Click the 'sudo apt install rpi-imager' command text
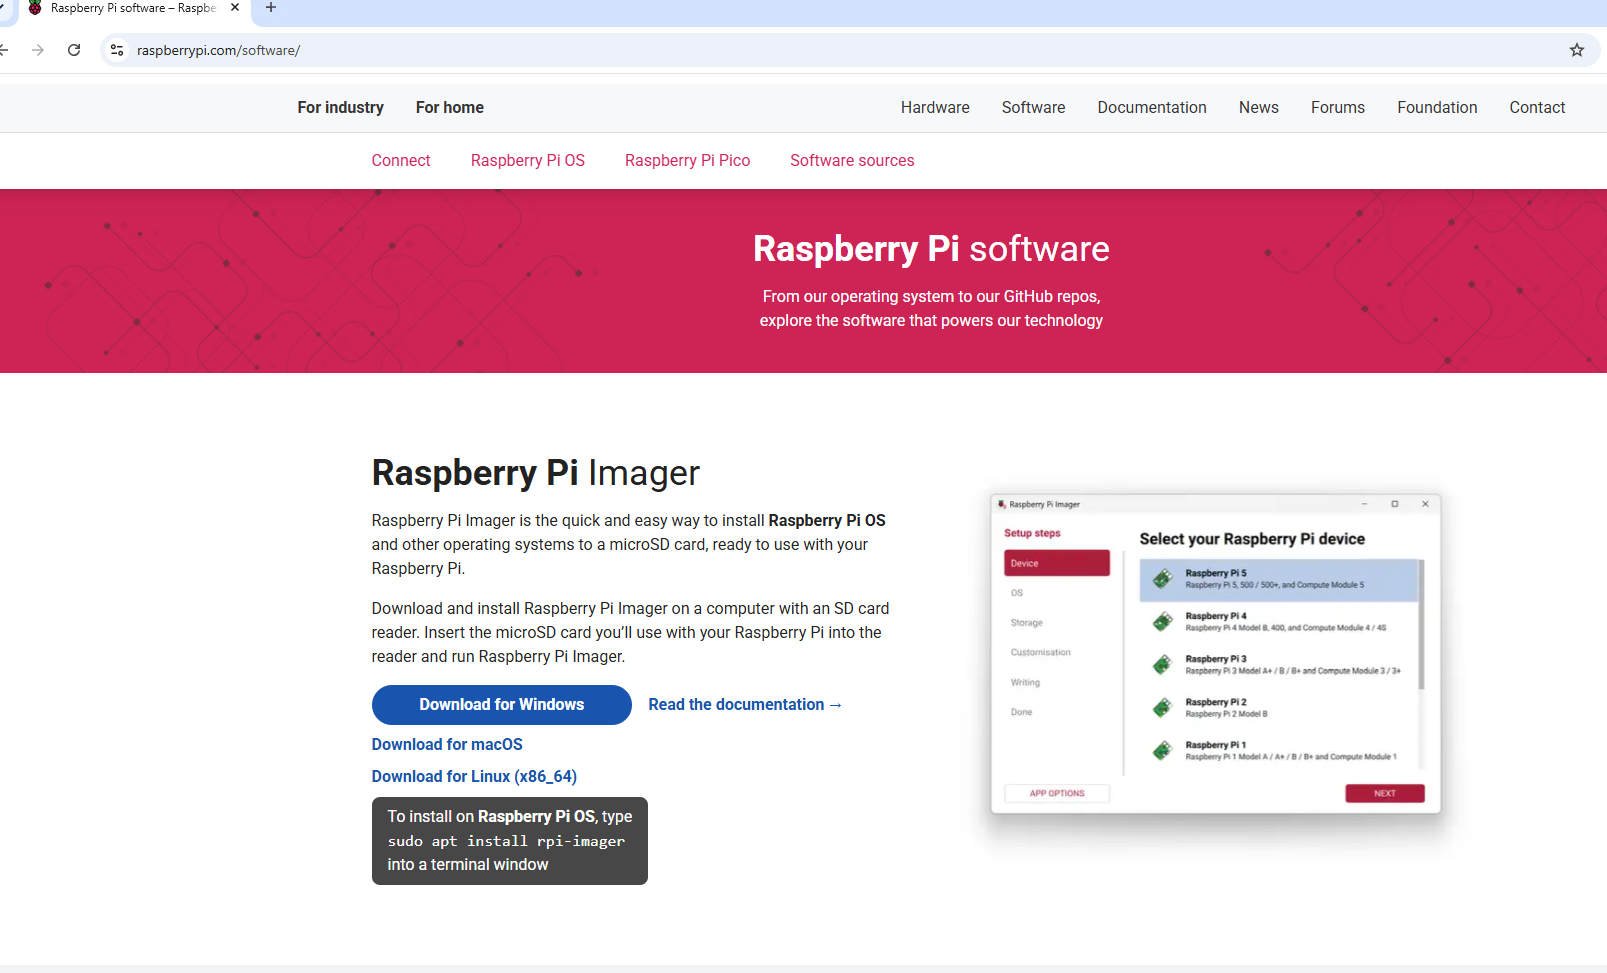Screen dimensions: 1607x973 click(507, 841)
